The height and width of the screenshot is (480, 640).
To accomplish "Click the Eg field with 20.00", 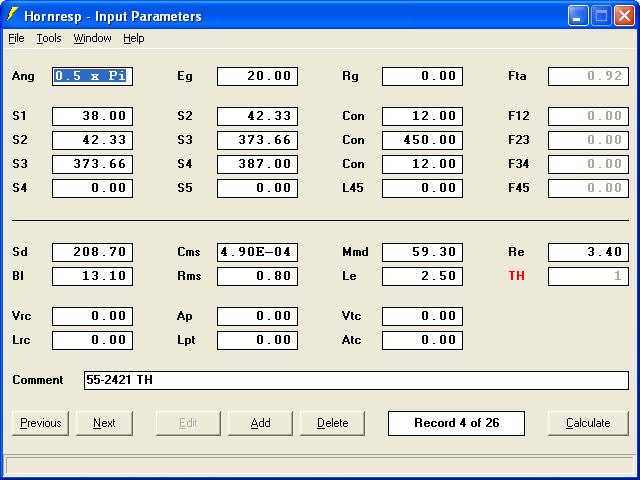I will pos(258,76).
